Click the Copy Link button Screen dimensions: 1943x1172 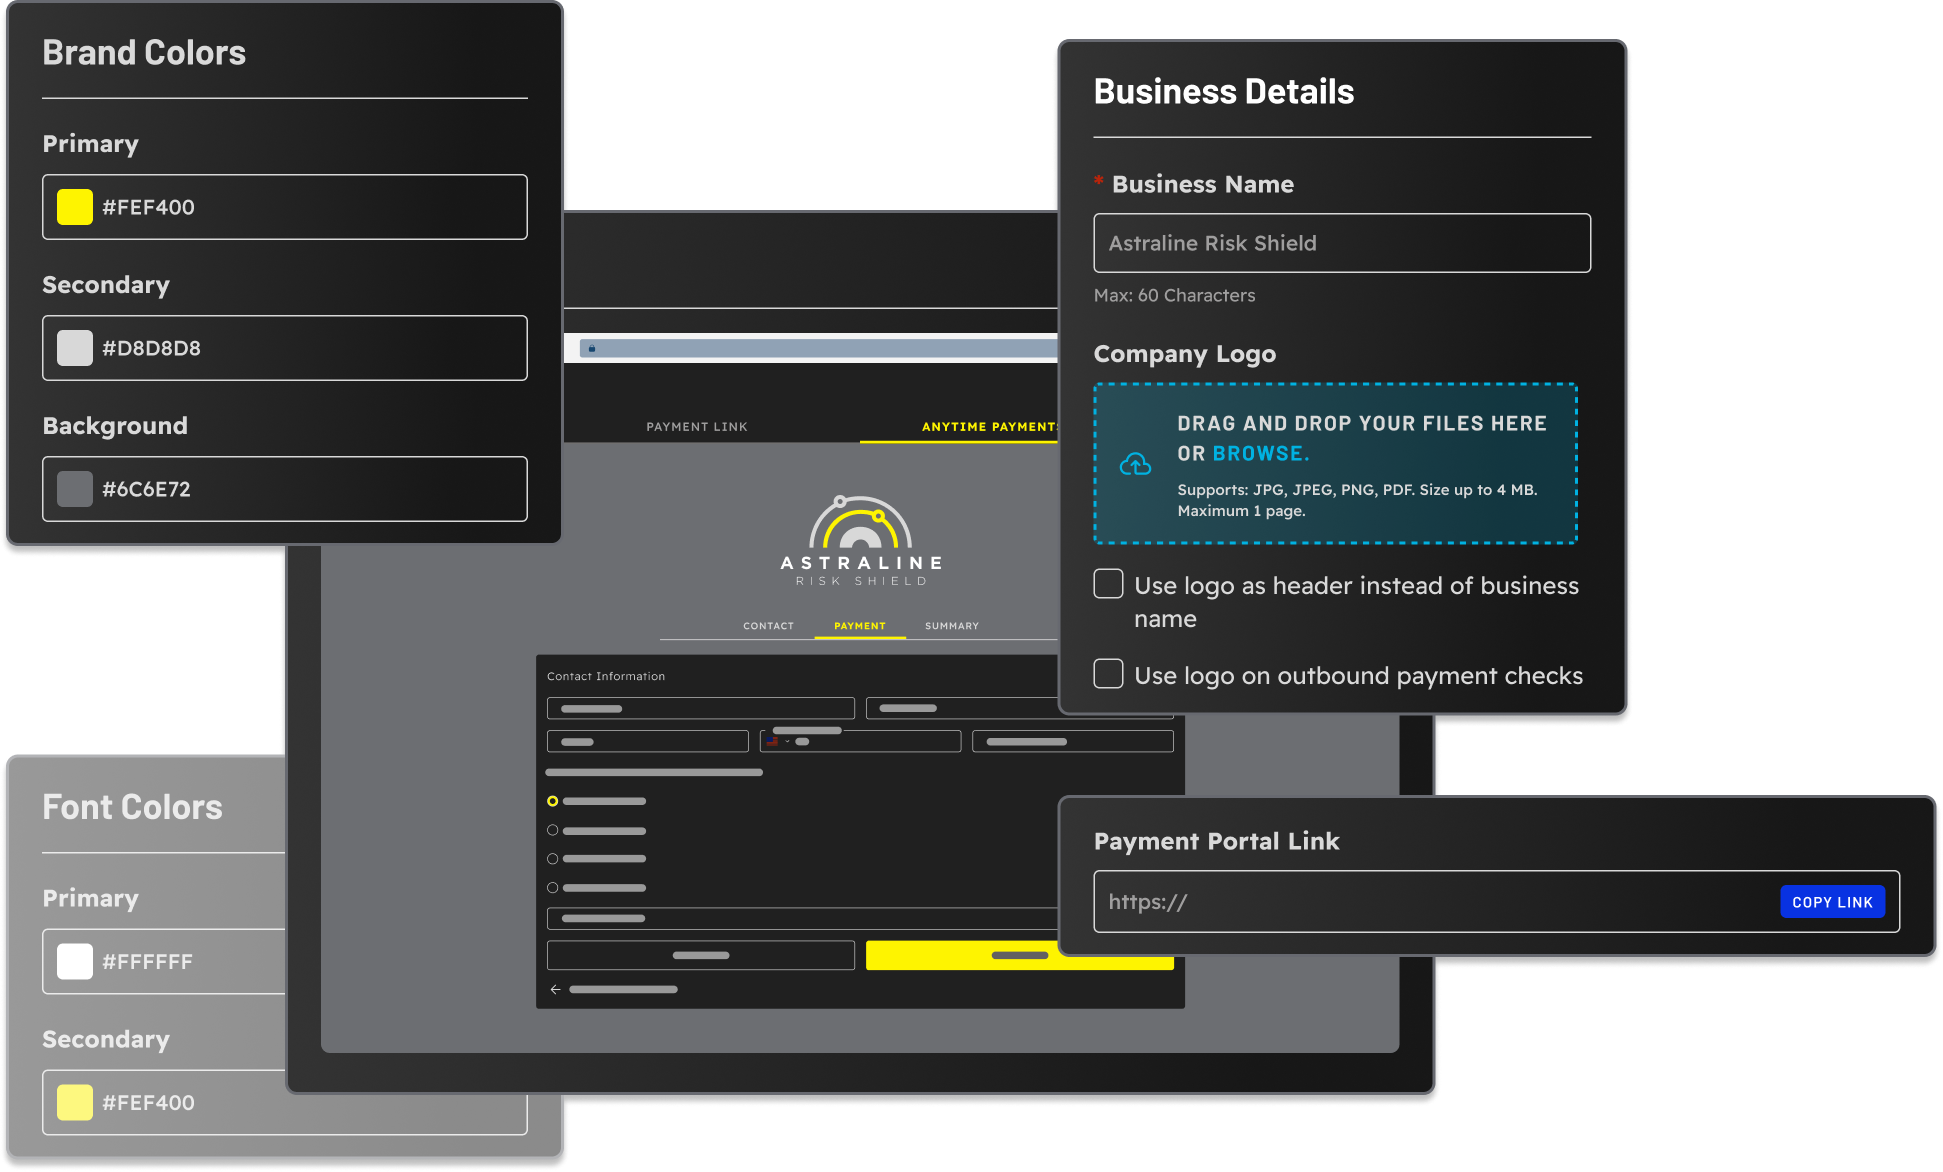[x=1833, y=901]
